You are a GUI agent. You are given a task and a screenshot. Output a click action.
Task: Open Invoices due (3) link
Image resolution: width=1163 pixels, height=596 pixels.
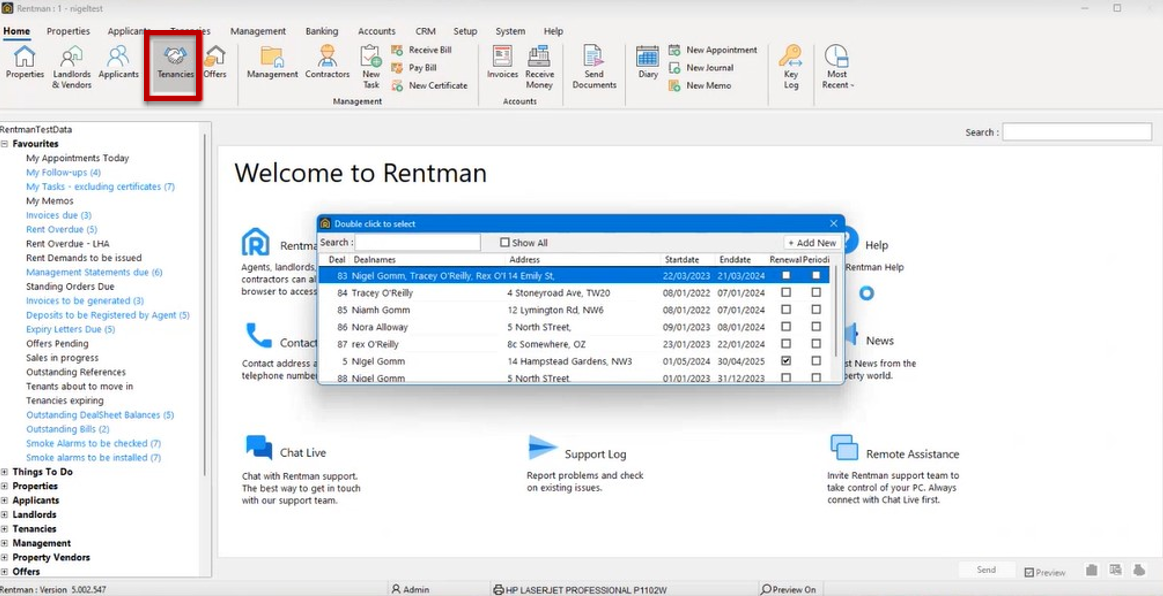tap(59, 215)
